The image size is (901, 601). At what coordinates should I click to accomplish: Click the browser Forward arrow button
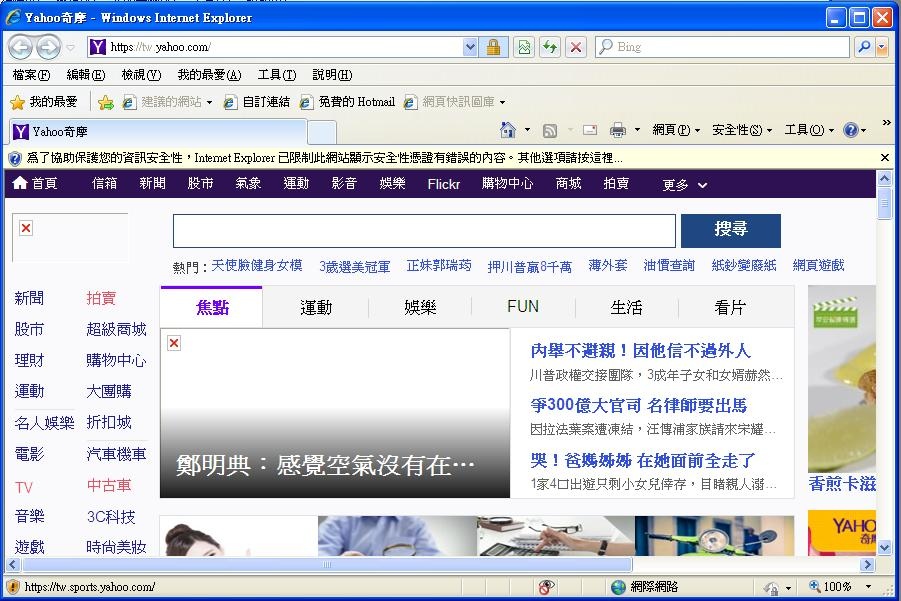[48, 47]
